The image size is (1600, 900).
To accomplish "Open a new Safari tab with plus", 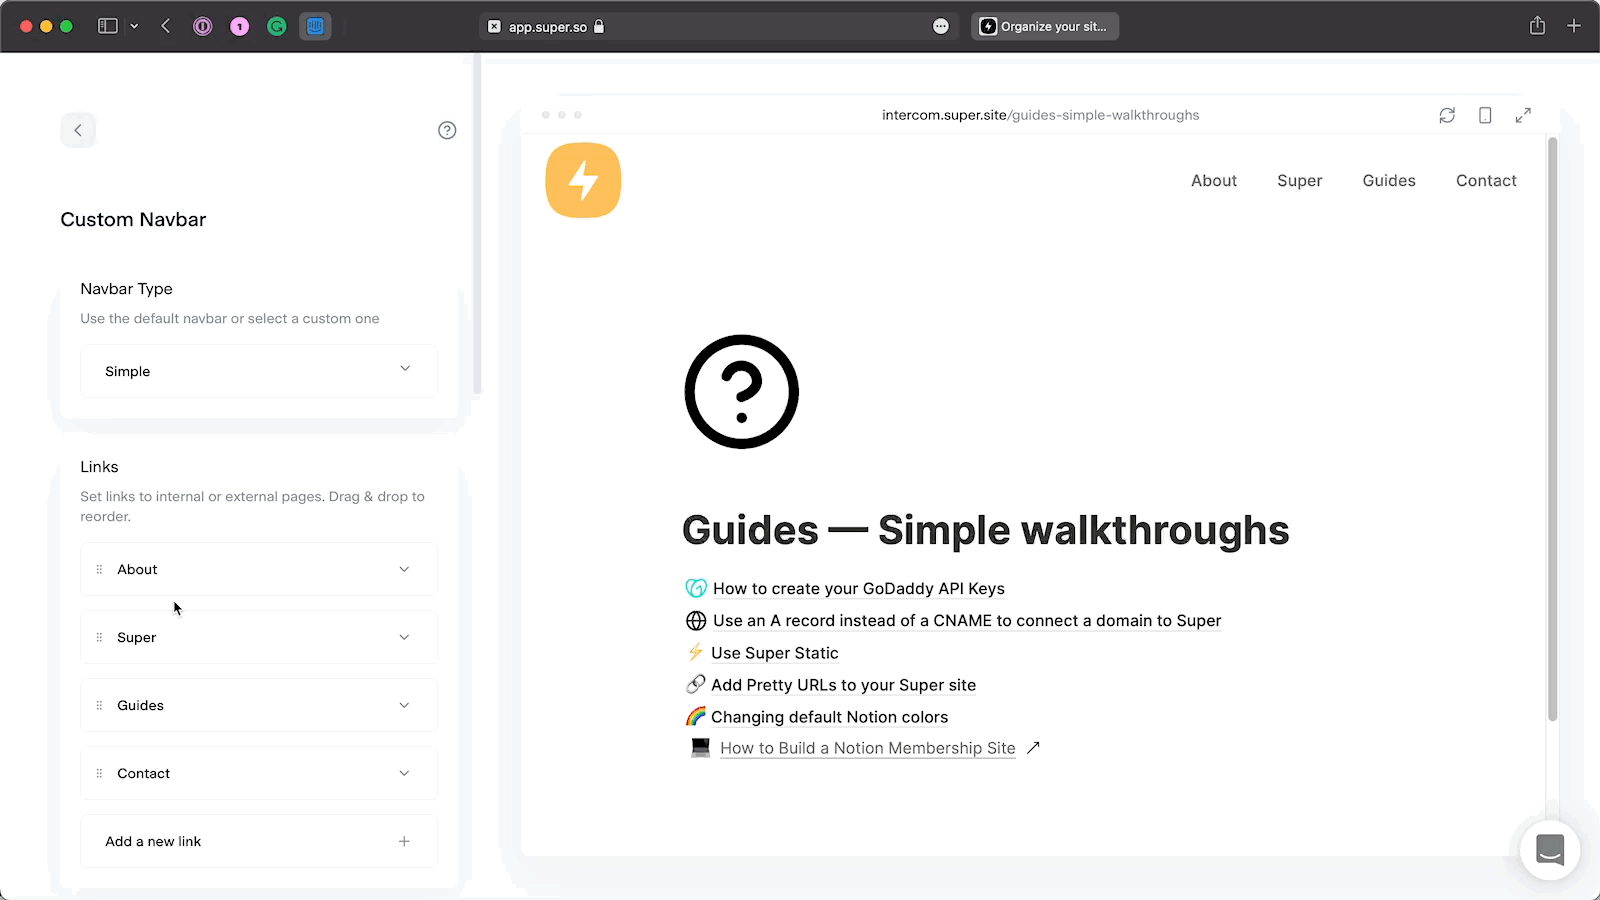I will 1574,26.
